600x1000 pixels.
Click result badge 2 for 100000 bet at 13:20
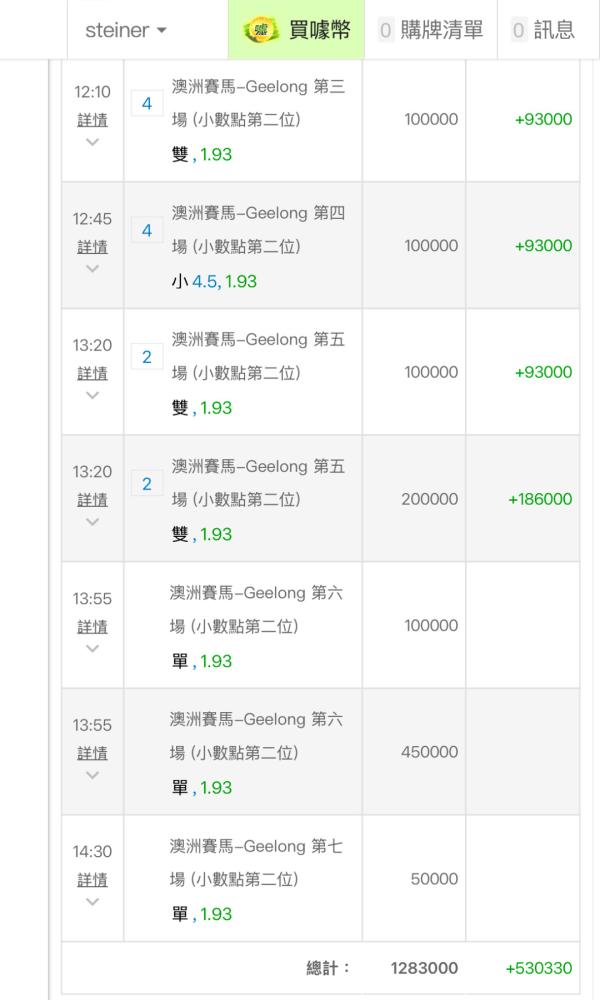(x=147, y=357)
